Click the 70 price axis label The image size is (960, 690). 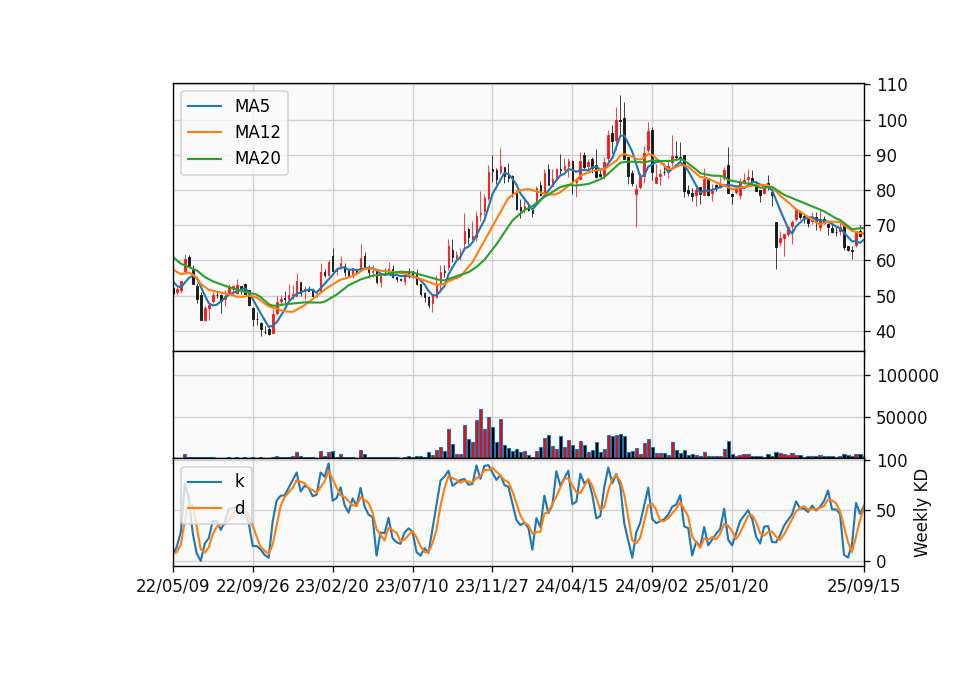tap(887, 226)
